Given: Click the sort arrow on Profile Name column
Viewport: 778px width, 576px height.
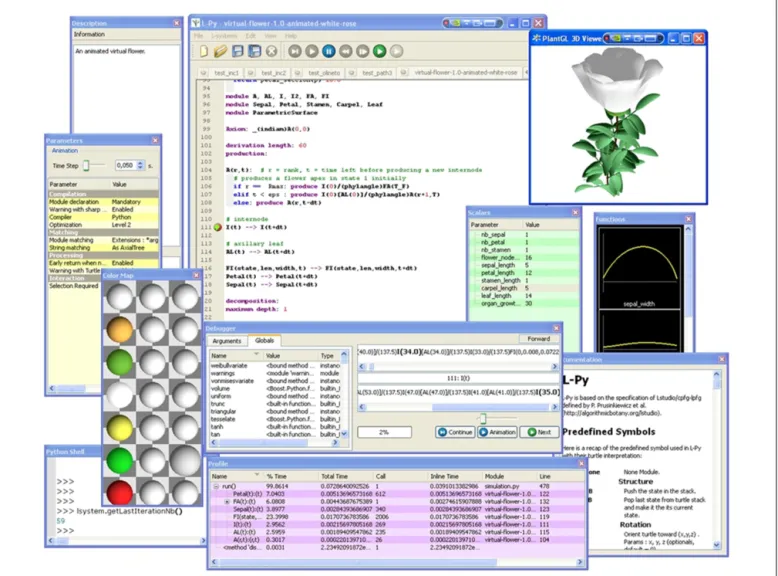Looking at the screenshot, I should [257, 475].
